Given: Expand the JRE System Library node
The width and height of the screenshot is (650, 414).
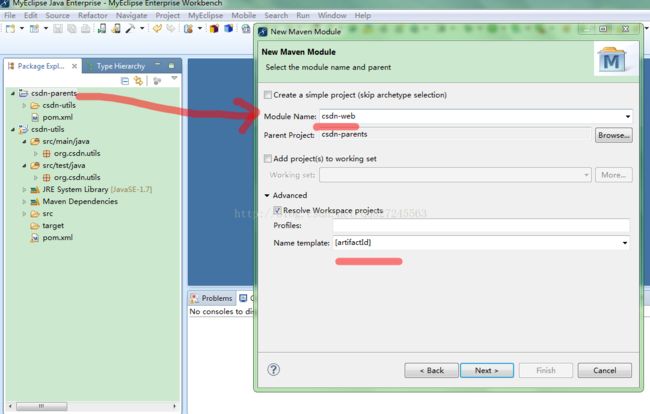Looking at the screenshot, I should coord(24,190).
